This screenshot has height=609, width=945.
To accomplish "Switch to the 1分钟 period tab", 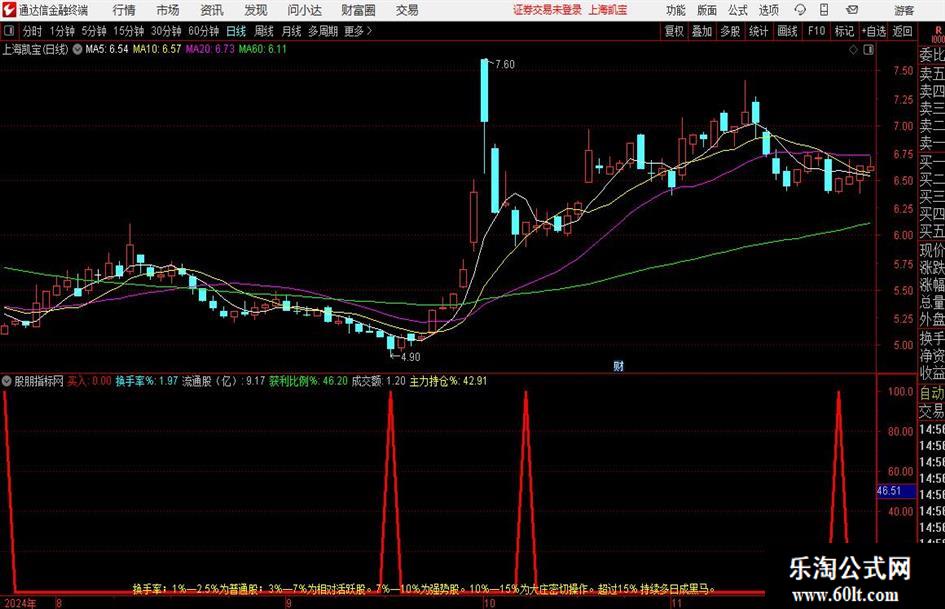I will click(61, 31).
